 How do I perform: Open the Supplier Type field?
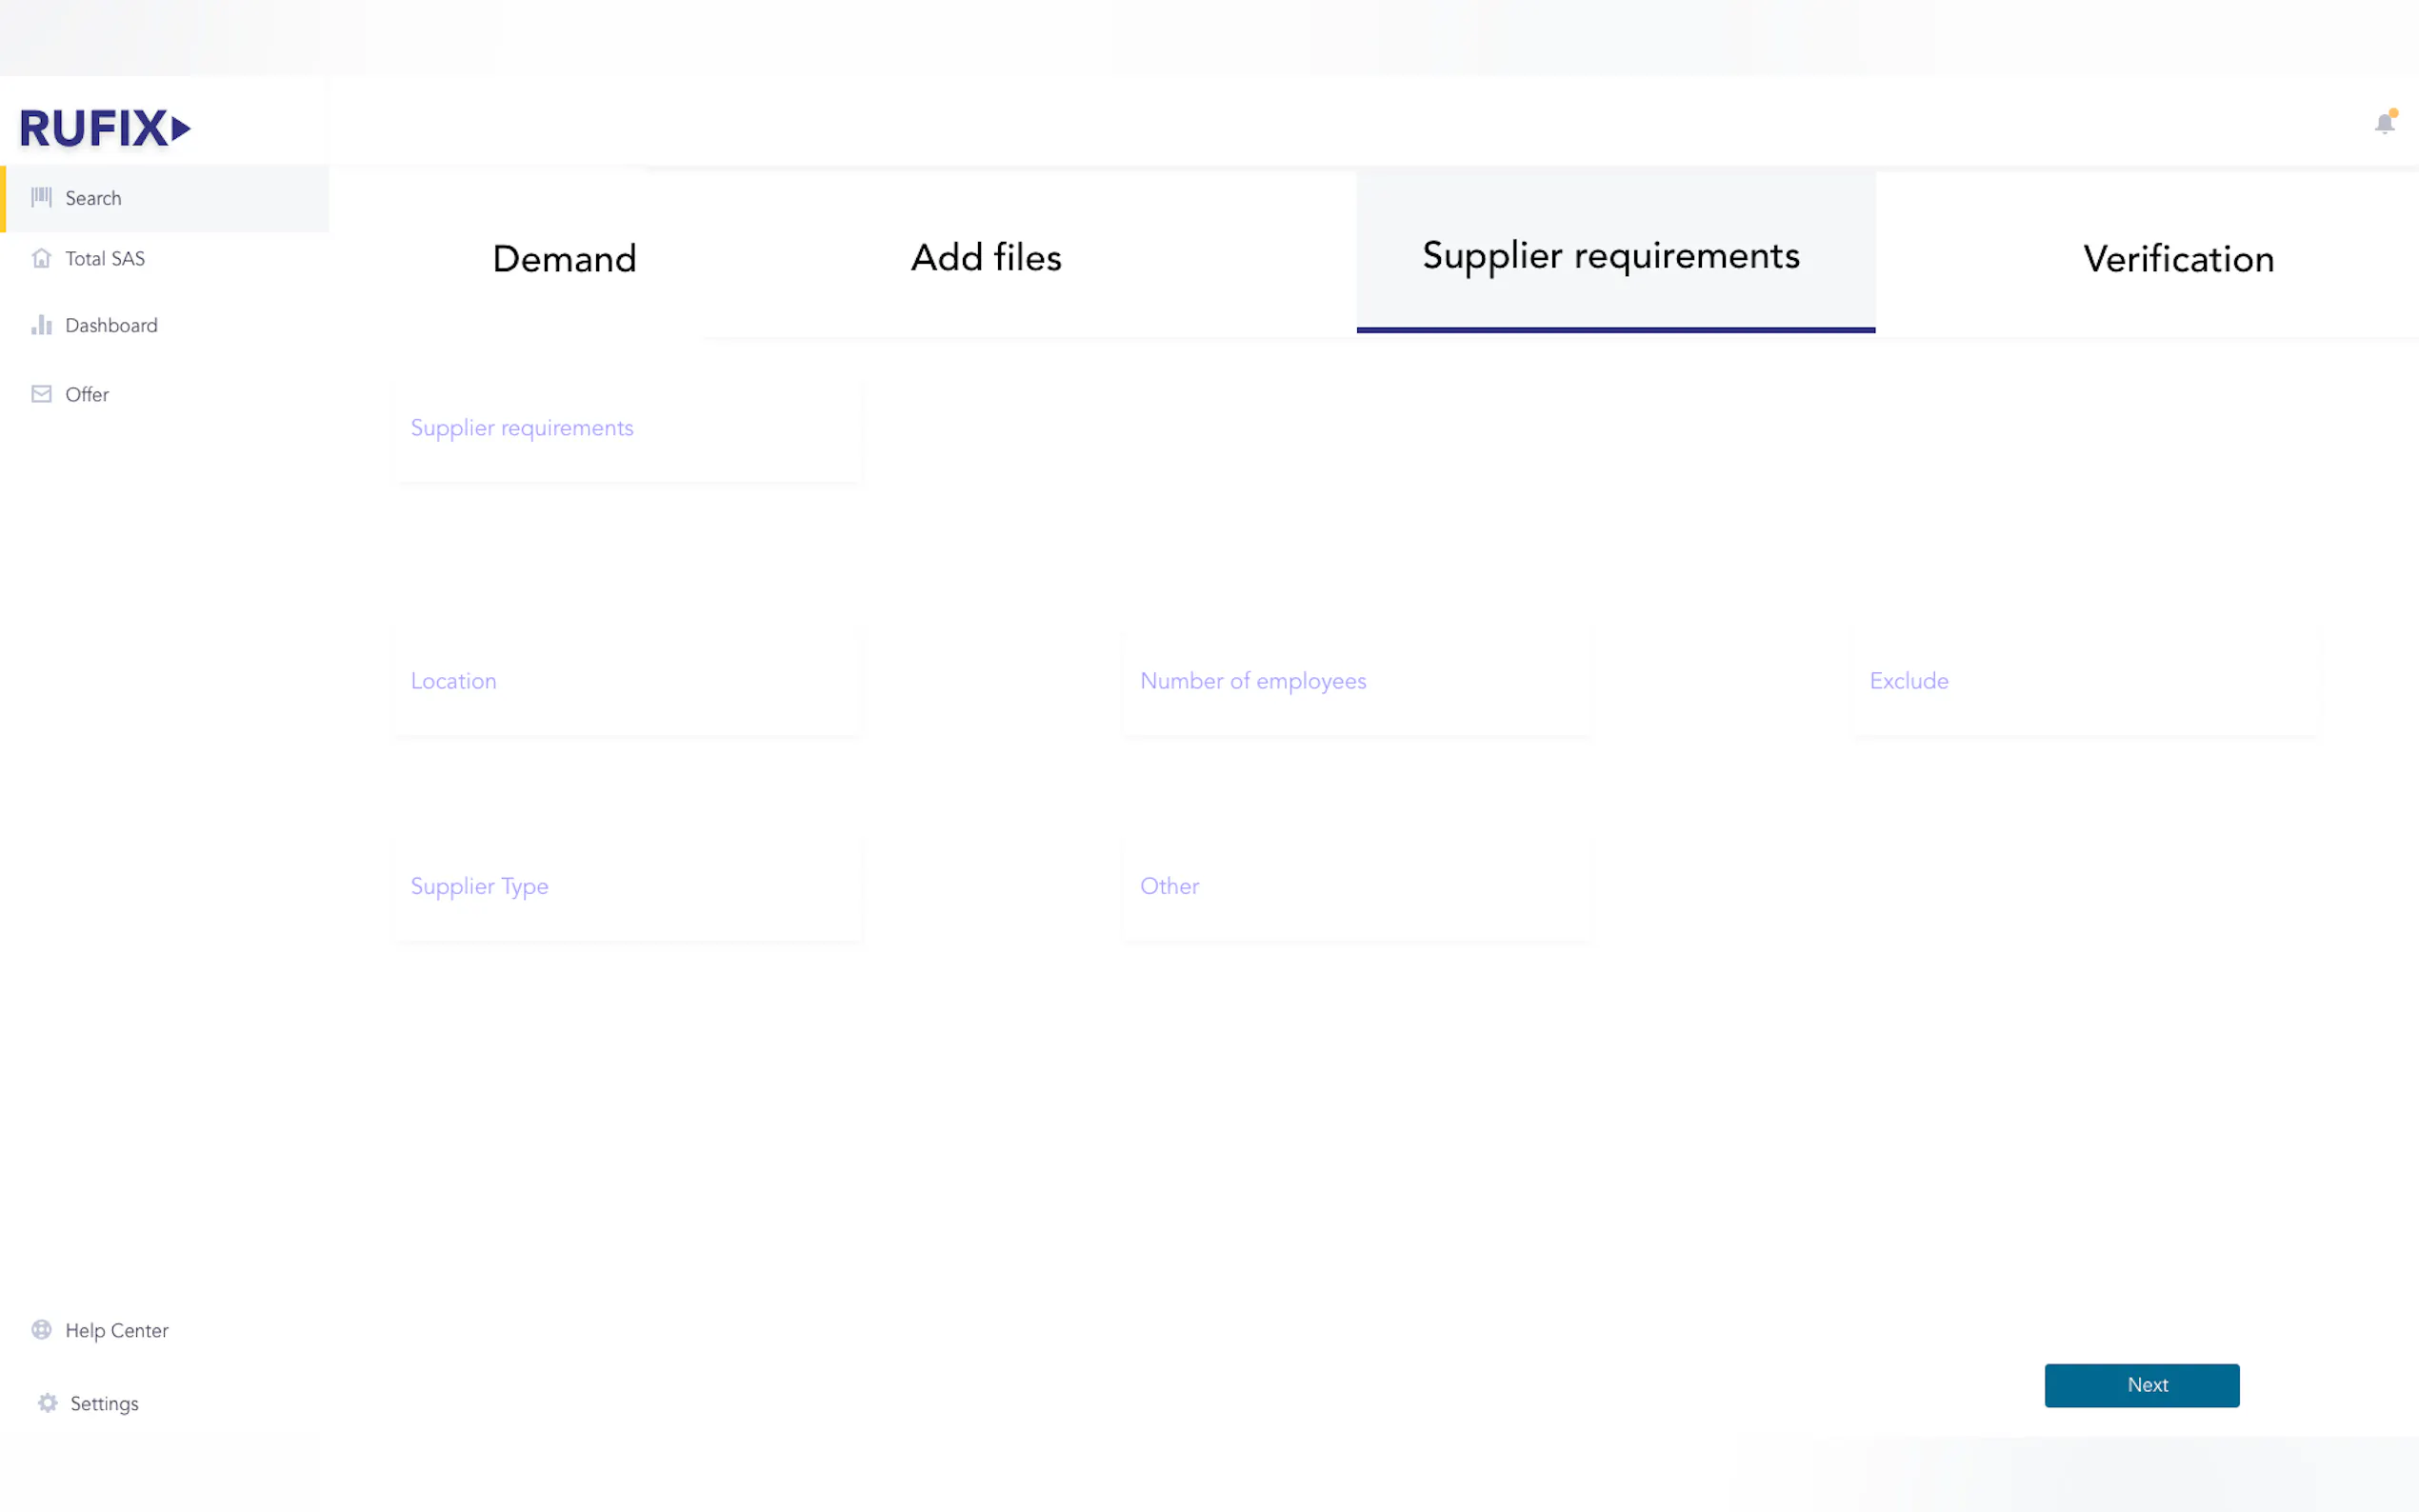(628, 887)
